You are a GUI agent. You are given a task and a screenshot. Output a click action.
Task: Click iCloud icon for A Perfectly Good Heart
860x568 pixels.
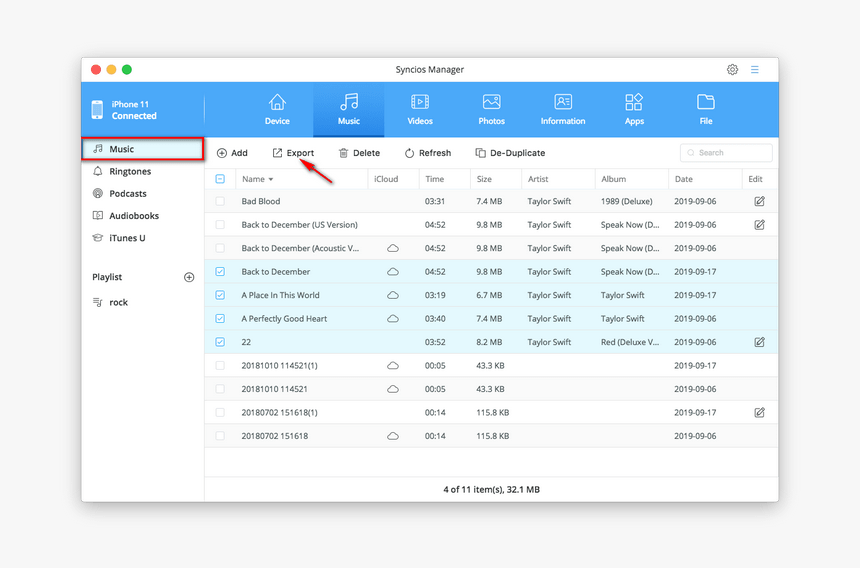click(393, 319)
